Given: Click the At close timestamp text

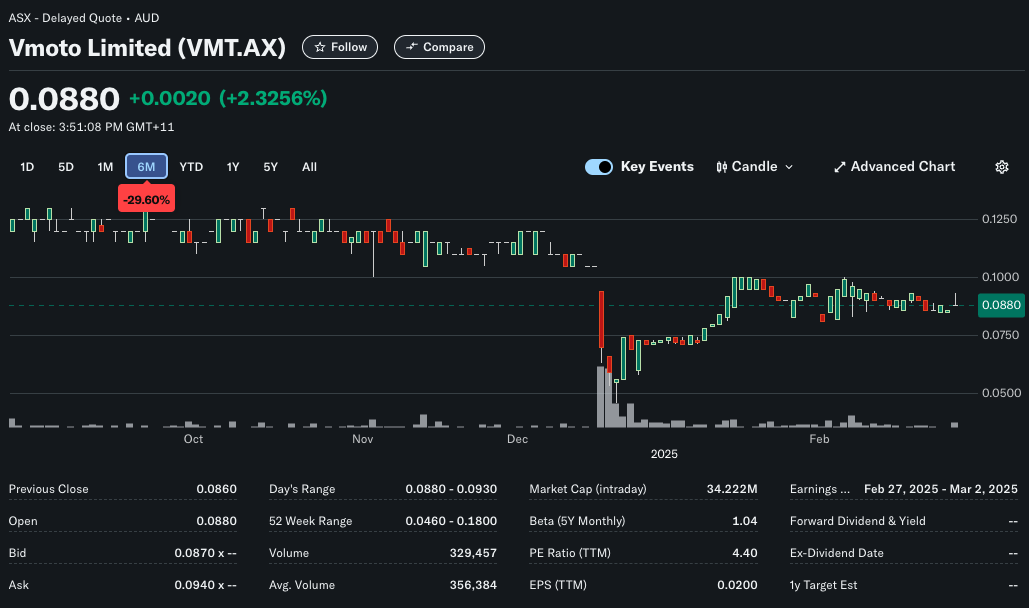Looking at the screenshot, I should [x=91, y=127].
